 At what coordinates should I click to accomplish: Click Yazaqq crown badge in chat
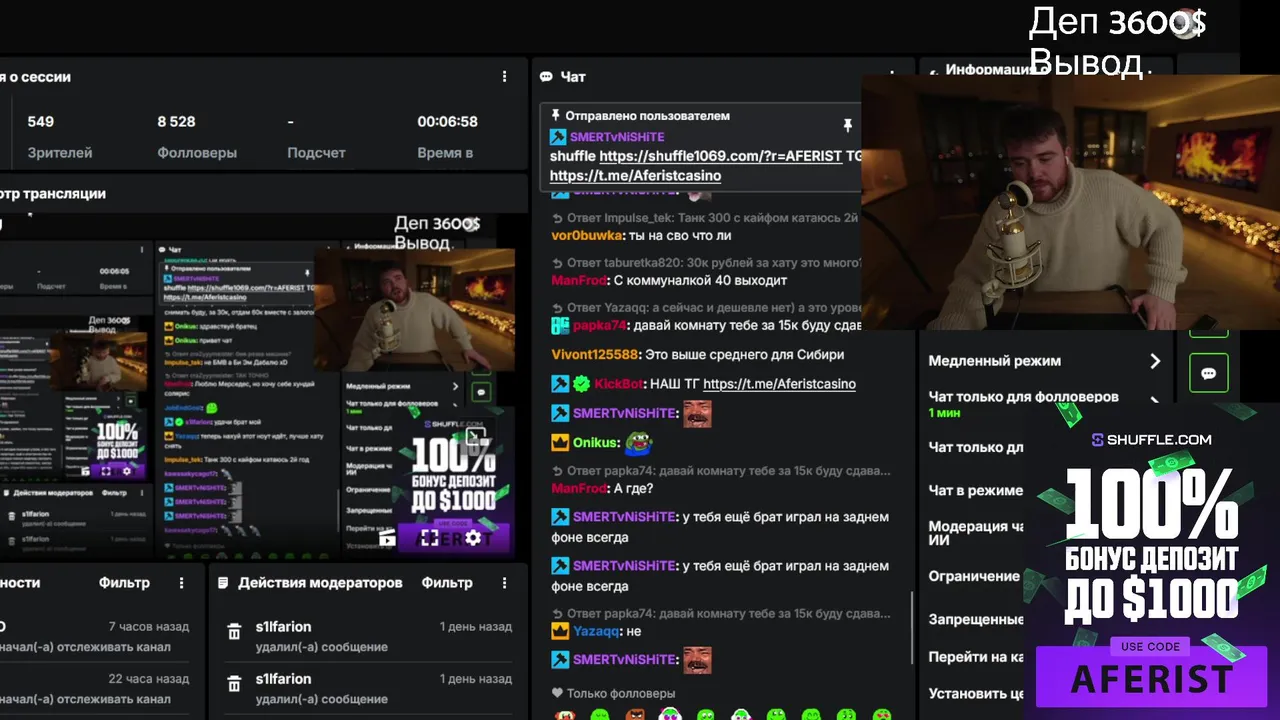click(560, 631)
